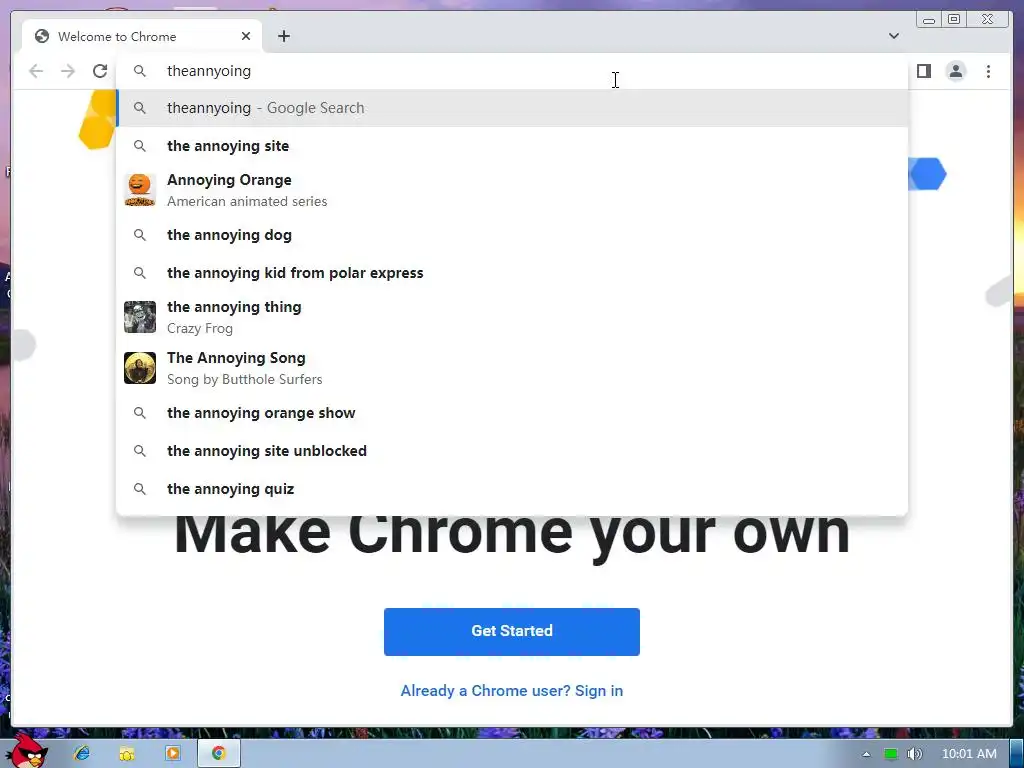The width and height of the screenshot is (1024, 768).
Task: Select 'the annoying site' suggestion
Action: [512, 146]
